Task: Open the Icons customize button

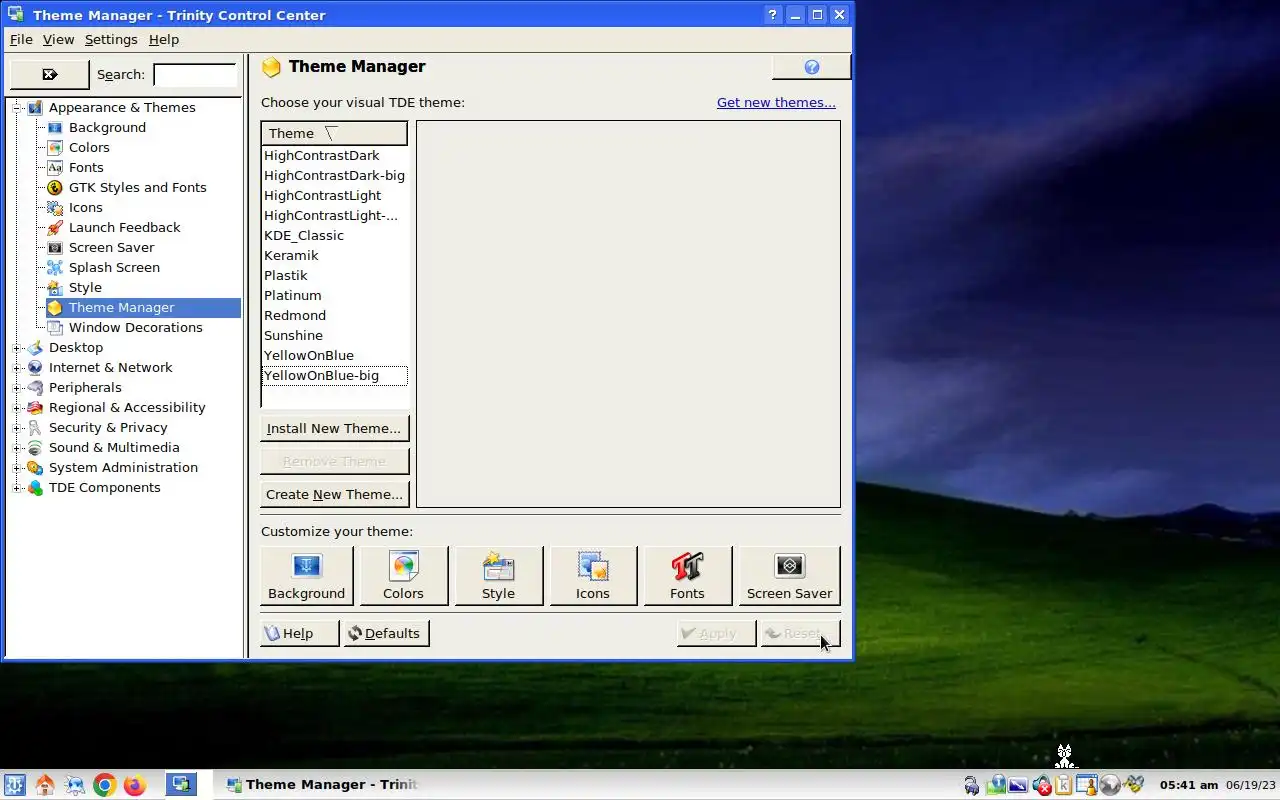Action: coord(592,576)
